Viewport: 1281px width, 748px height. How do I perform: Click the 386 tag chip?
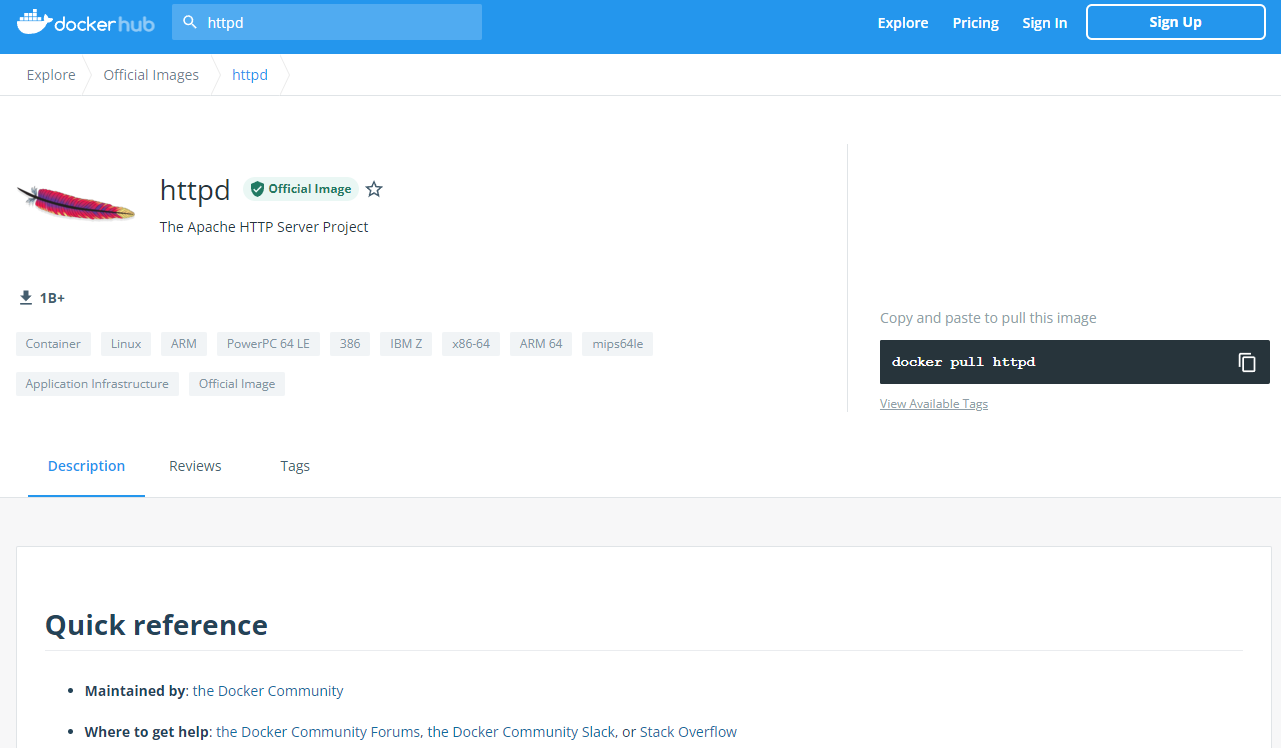pyautogui.click(x=350, y=344)
